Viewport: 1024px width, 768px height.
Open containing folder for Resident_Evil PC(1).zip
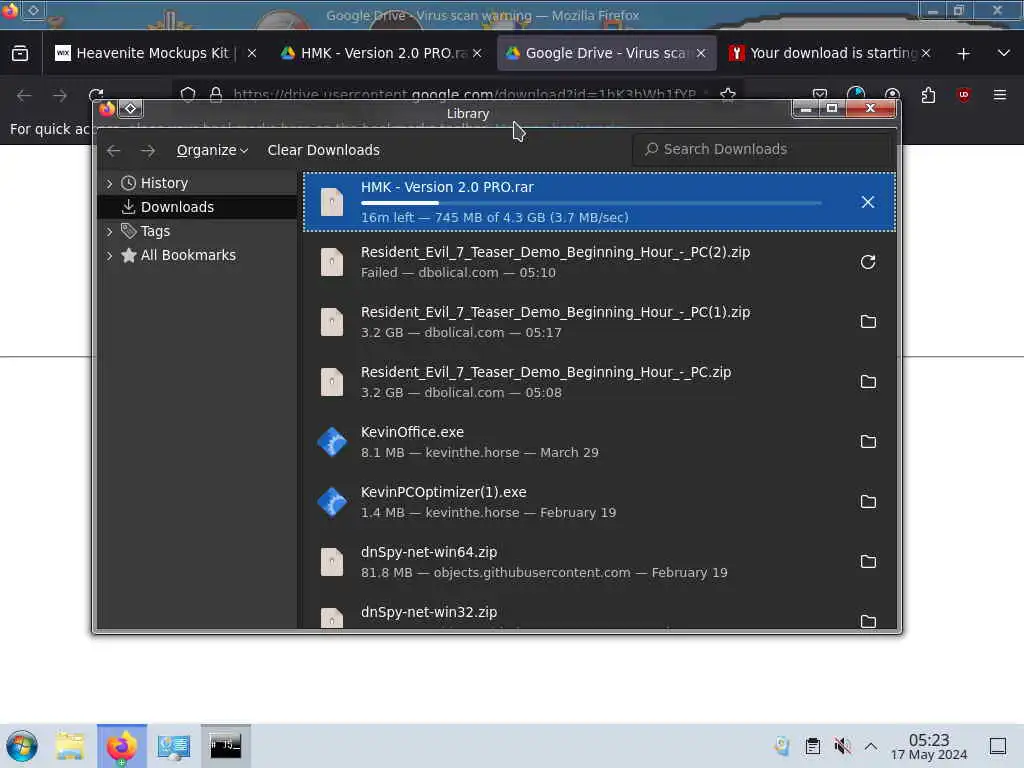[x=867, y=321]
